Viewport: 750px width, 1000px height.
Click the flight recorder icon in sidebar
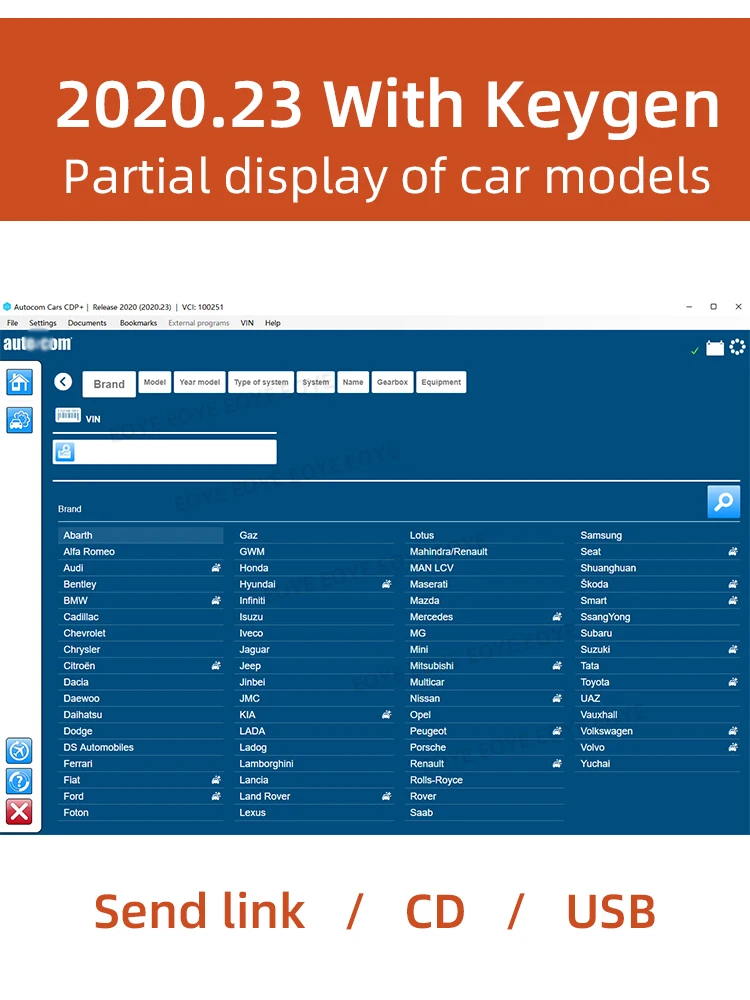point(19,751)
